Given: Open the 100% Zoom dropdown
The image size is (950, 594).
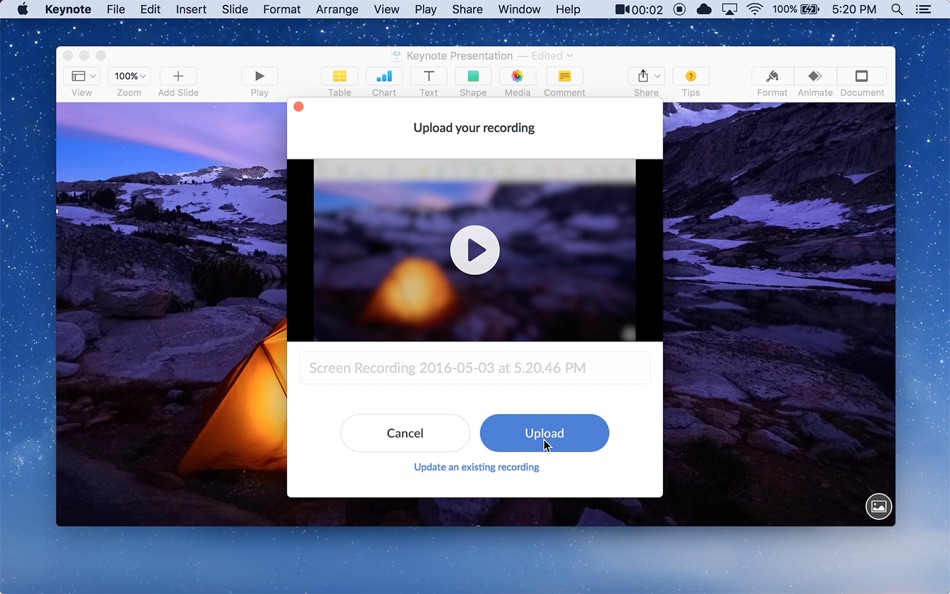Looking at the screenshot, I should pos(129,76).
